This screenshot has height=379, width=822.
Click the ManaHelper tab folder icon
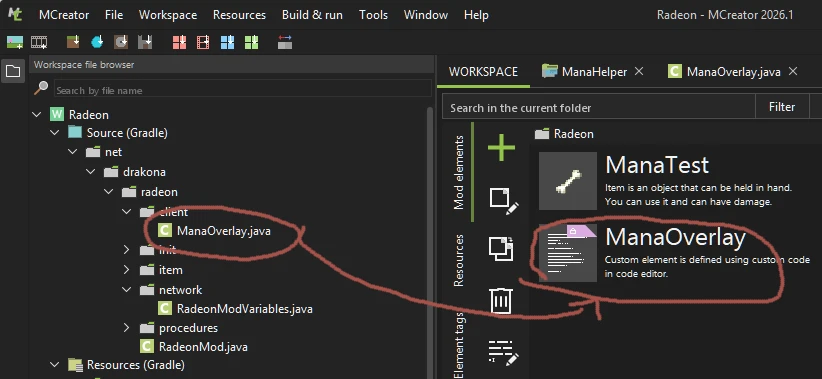(549, 71)
